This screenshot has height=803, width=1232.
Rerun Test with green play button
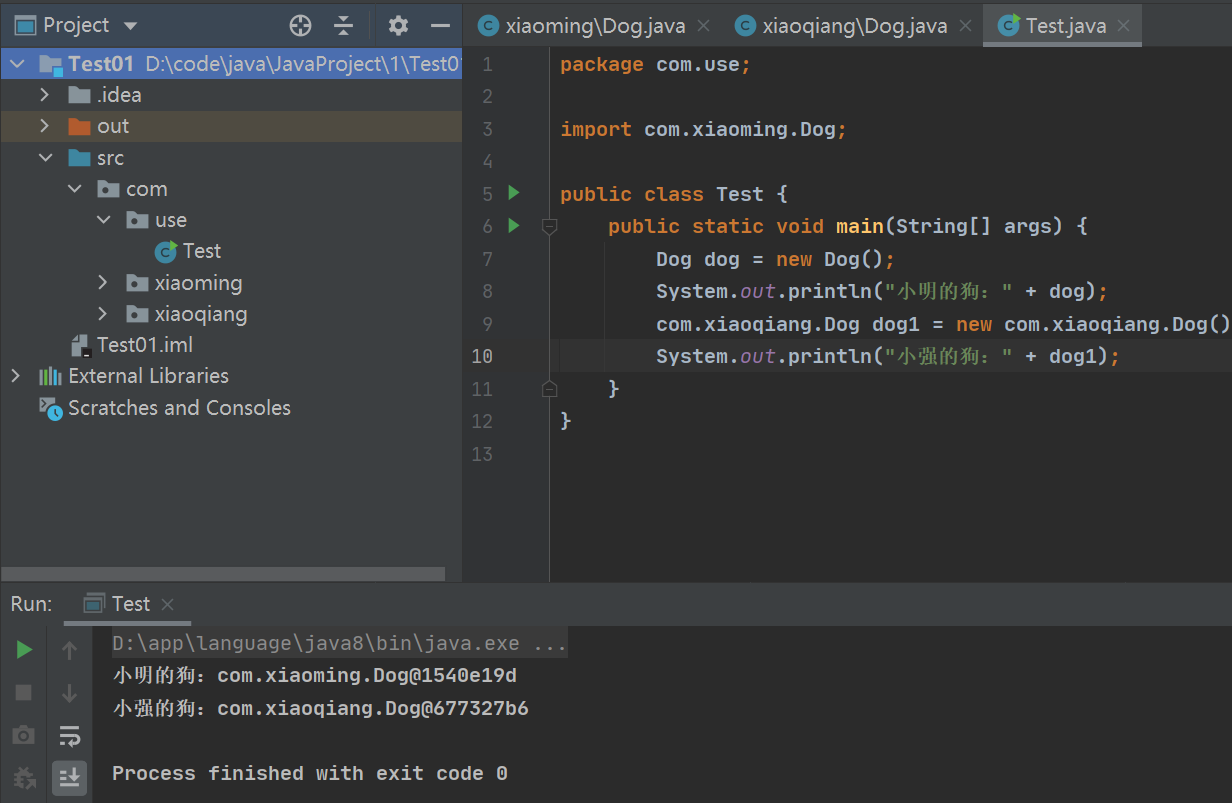(24, 650)
